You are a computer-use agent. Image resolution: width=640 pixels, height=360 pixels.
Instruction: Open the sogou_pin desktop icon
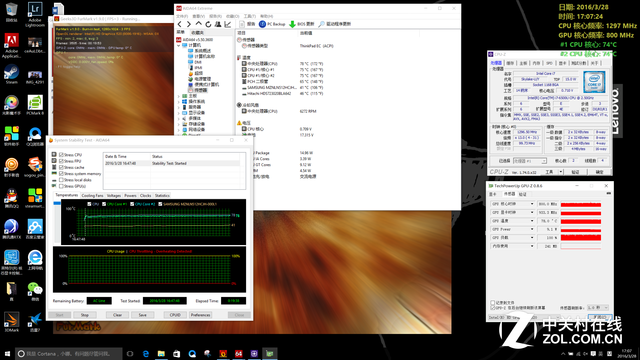[x=35, y=167]
